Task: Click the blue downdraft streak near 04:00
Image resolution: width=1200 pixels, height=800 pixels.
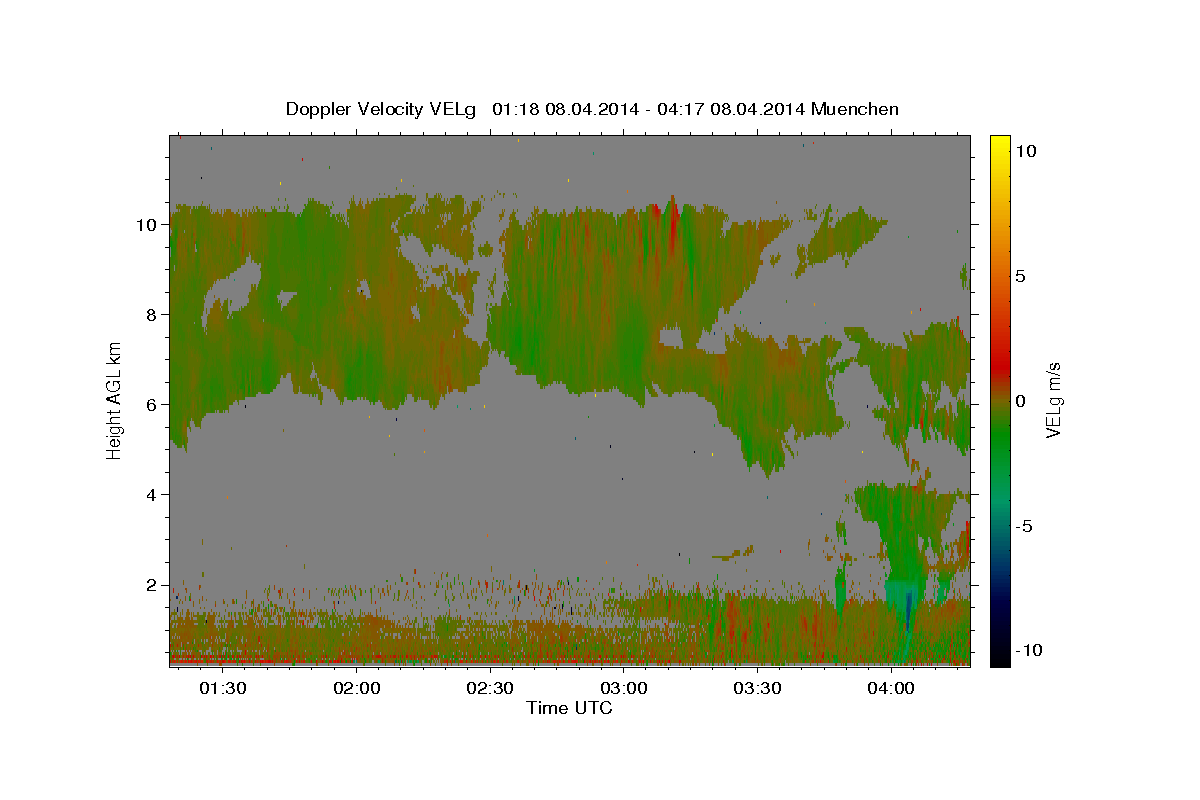Action: [x=908, y=610]
